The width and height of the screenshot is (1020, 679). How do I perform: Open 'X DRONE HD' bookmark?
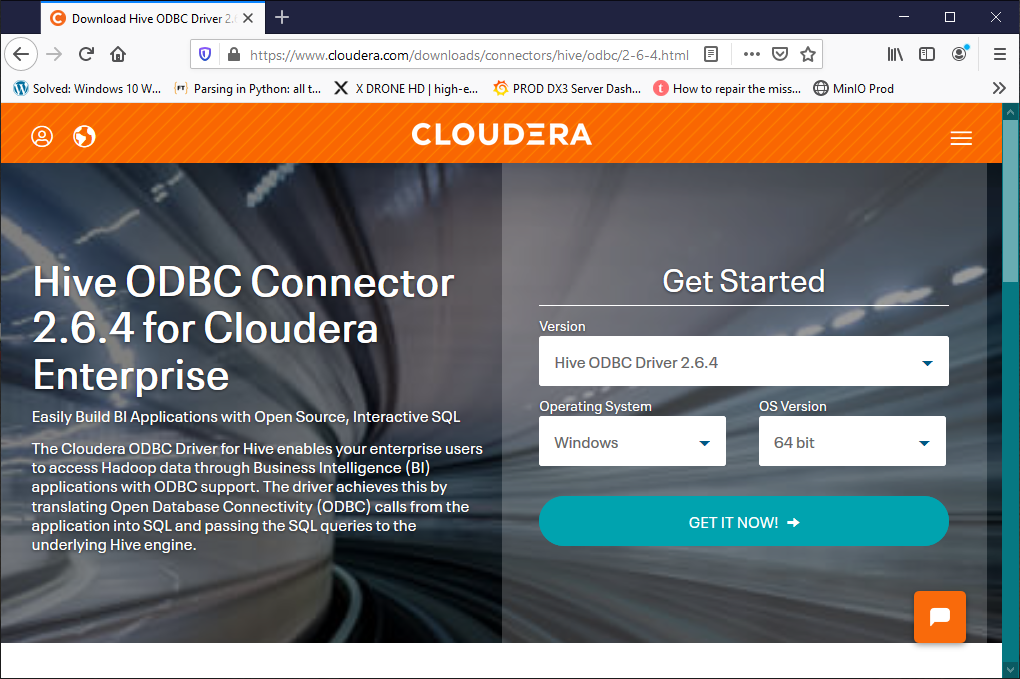pos(406,88)
